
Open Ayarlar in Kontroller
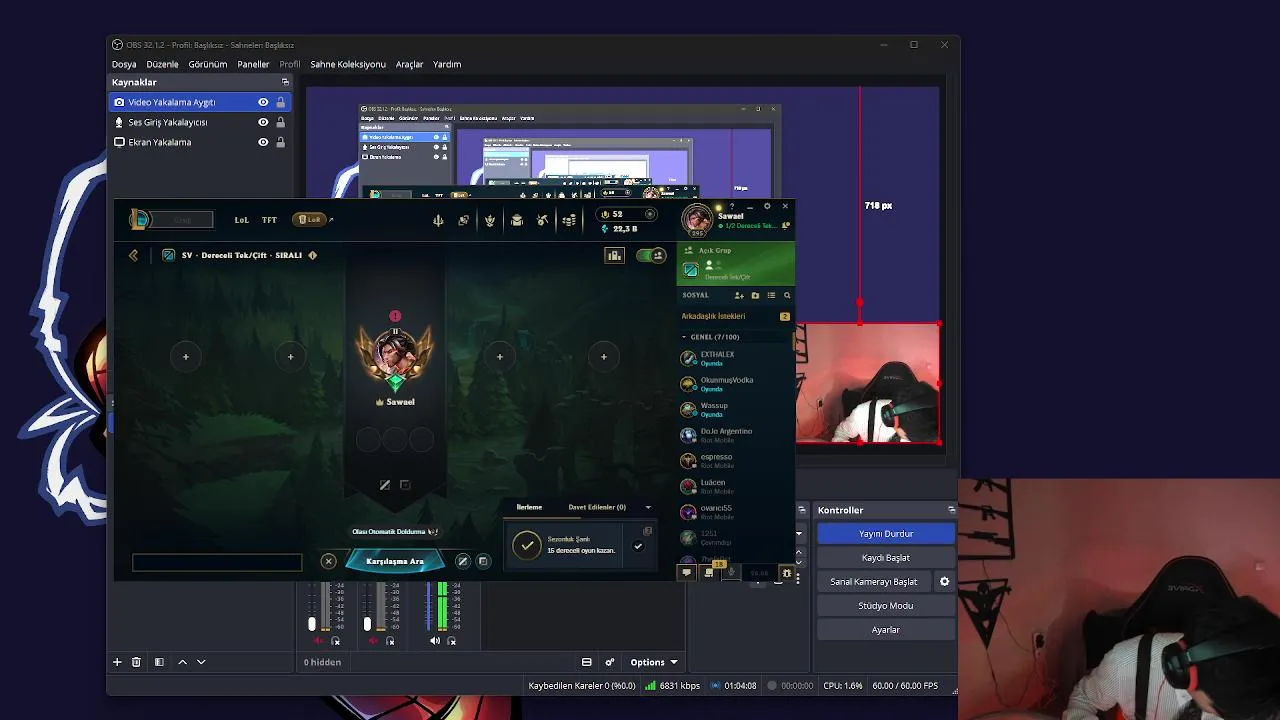point(886,630)
